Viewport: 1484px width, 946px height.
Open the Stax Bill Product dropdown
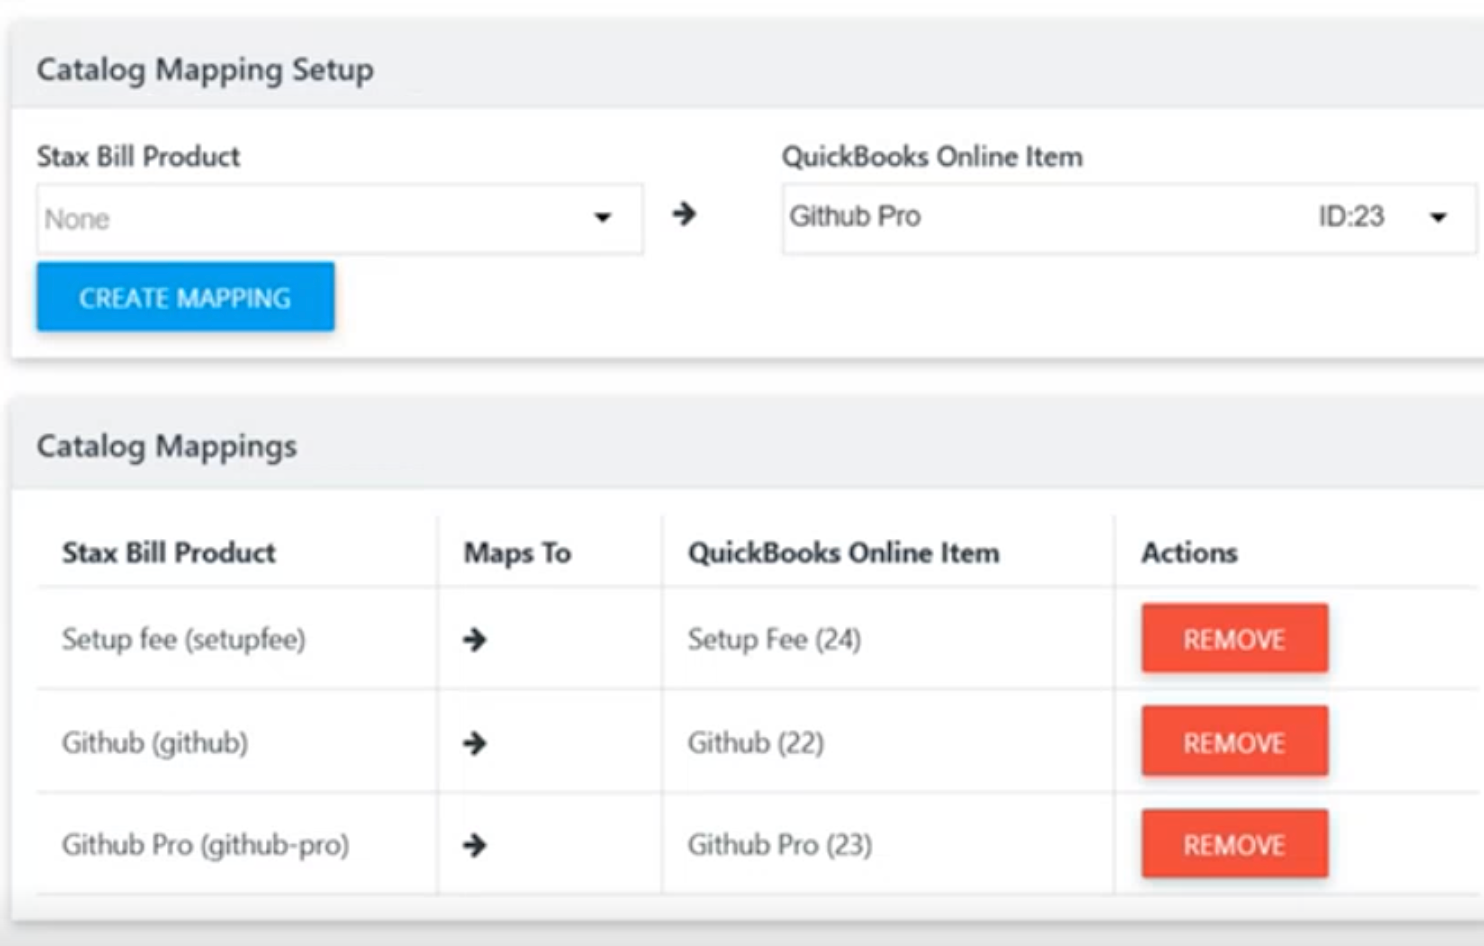click(x=339, y=218)
